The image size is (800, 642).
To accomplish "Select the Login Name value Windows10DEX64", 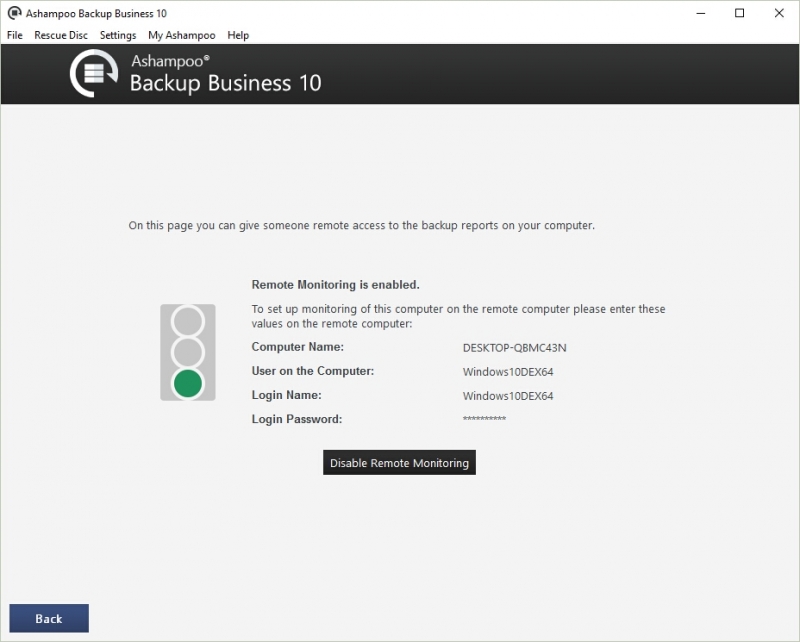I will pos(508,396).
